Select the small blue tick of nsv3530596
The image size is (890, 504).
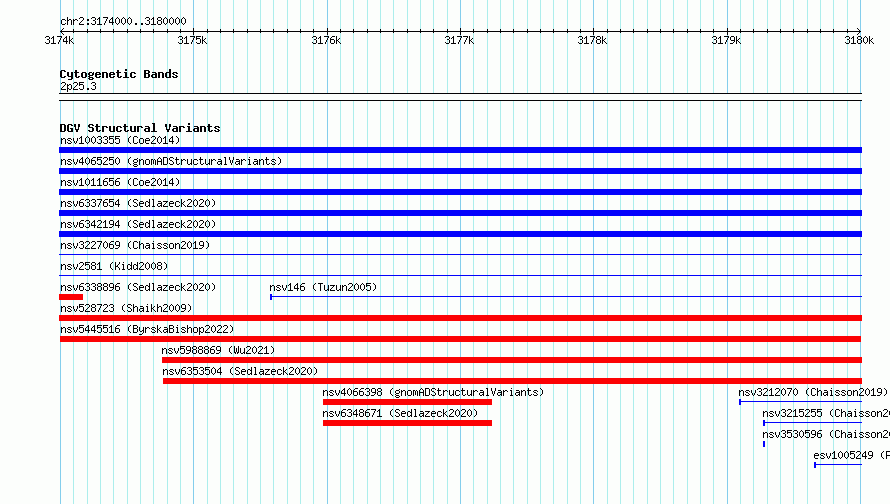point(764,444)
